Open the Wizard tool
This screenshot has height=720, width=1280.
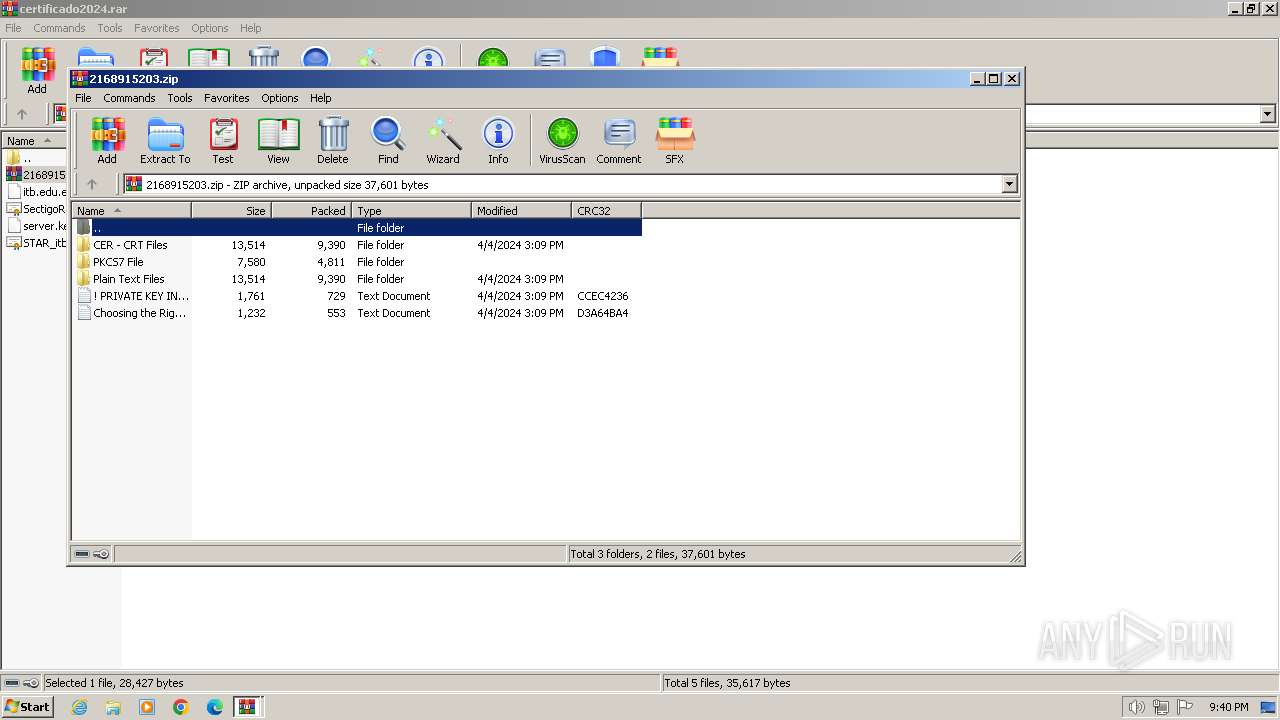[443, 140]
